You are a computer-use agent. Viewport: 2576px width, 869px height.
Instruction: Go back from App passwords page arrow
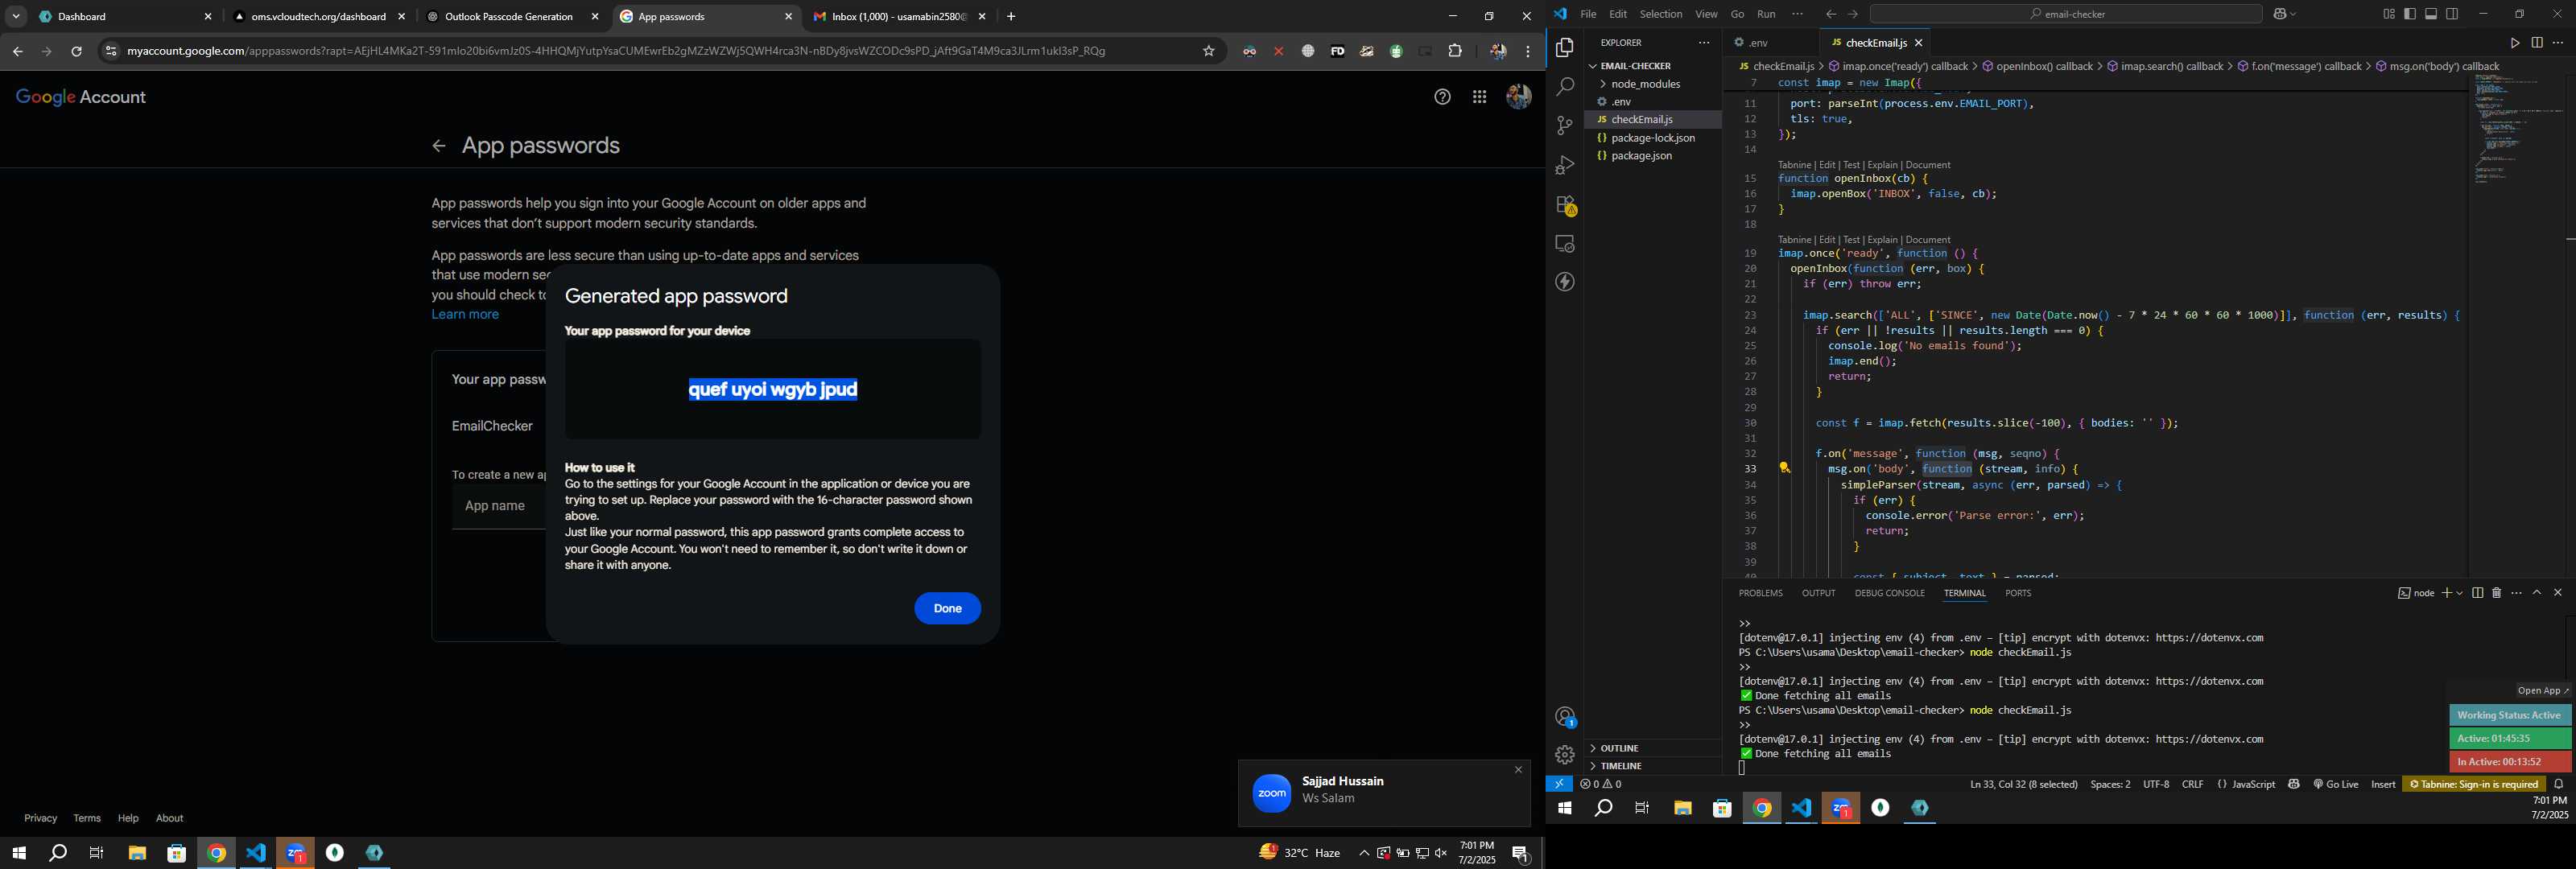[438, 146]
